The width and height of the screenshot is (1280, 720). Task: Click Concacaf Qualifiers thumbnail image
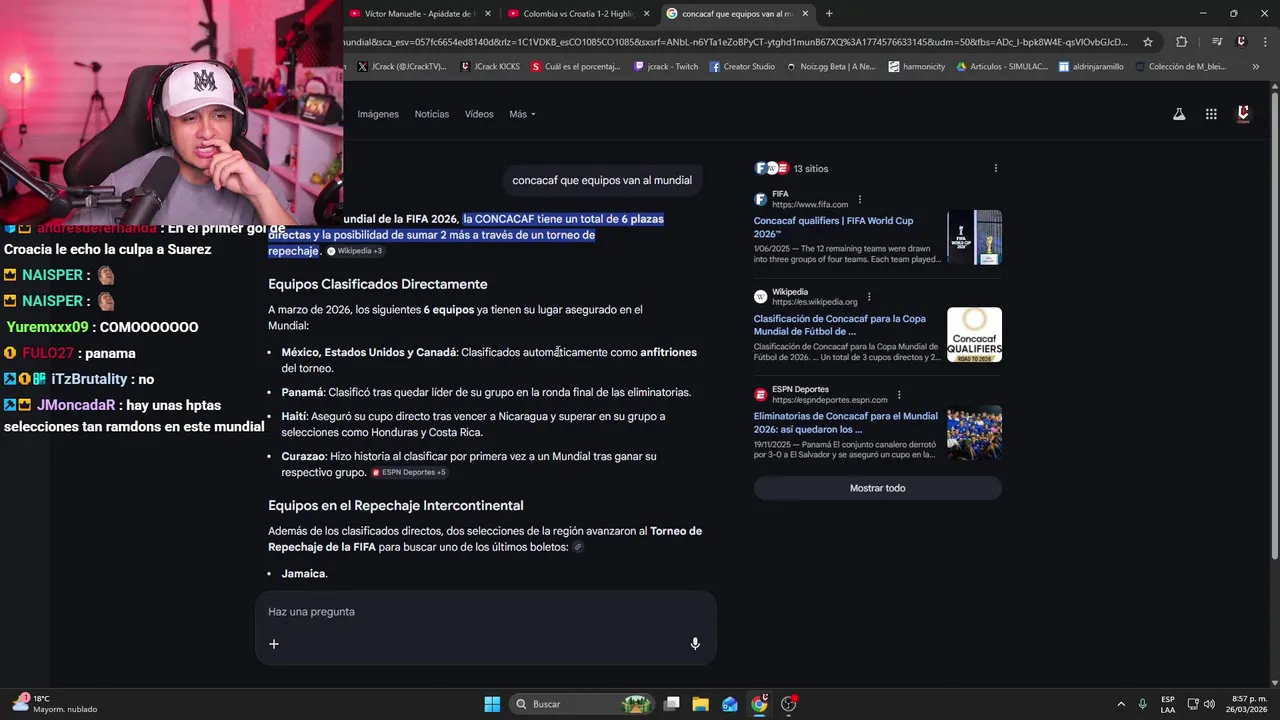[974, 334]
